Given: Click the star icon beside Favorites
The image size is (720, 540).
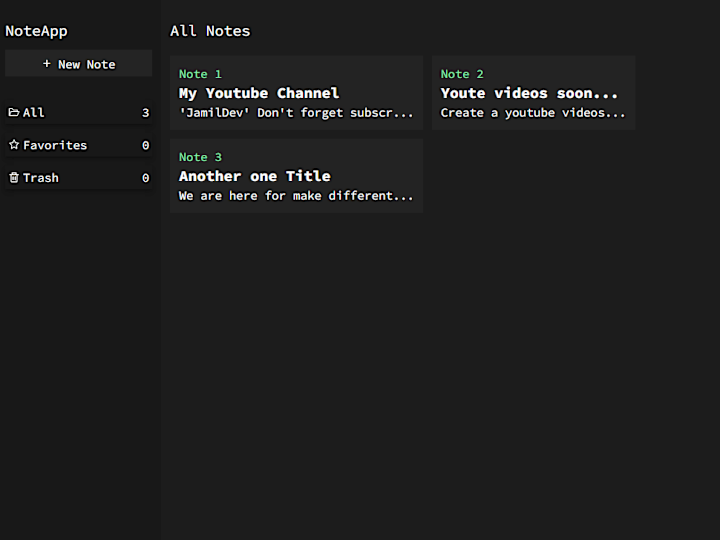Looking at the screenshot, I should tap(14, 145).
